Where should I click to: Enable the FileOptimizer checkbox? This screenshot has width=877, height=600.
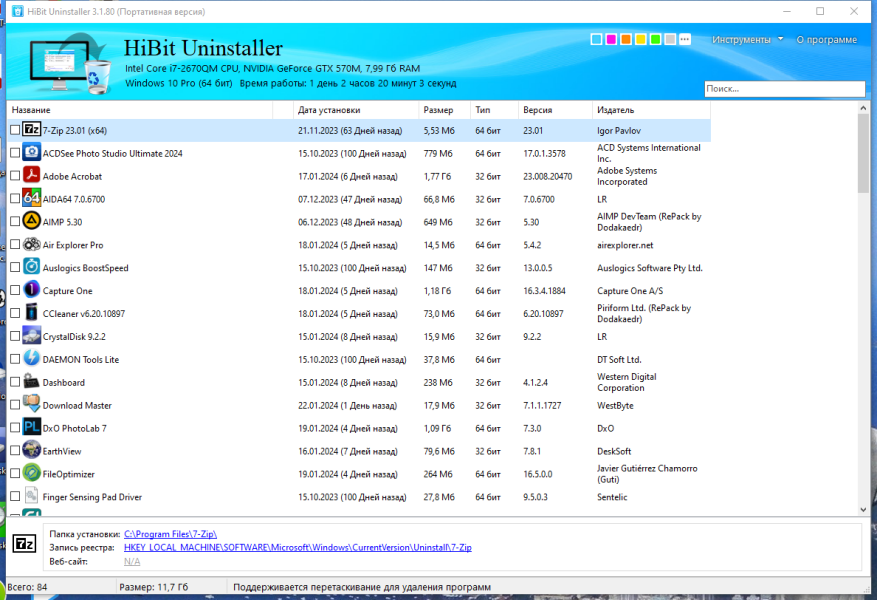click(15, 474)
